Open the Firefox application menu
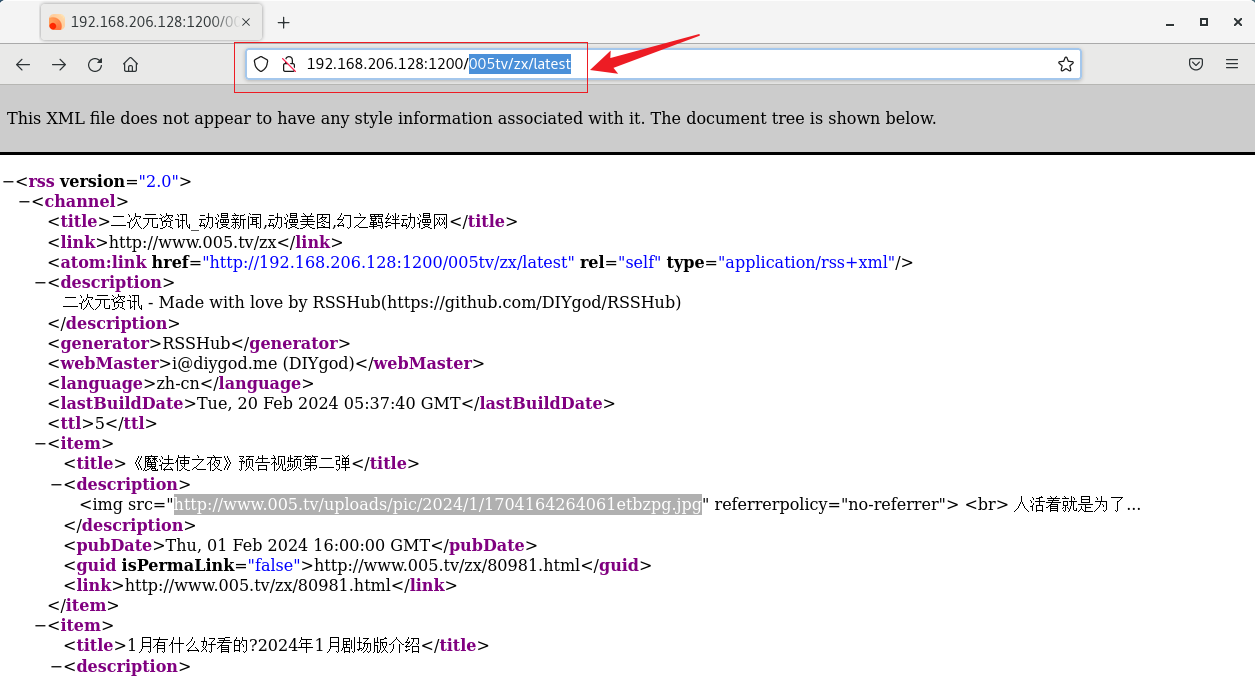The width and height of the screenshot is (1255, 676). 1232,64
